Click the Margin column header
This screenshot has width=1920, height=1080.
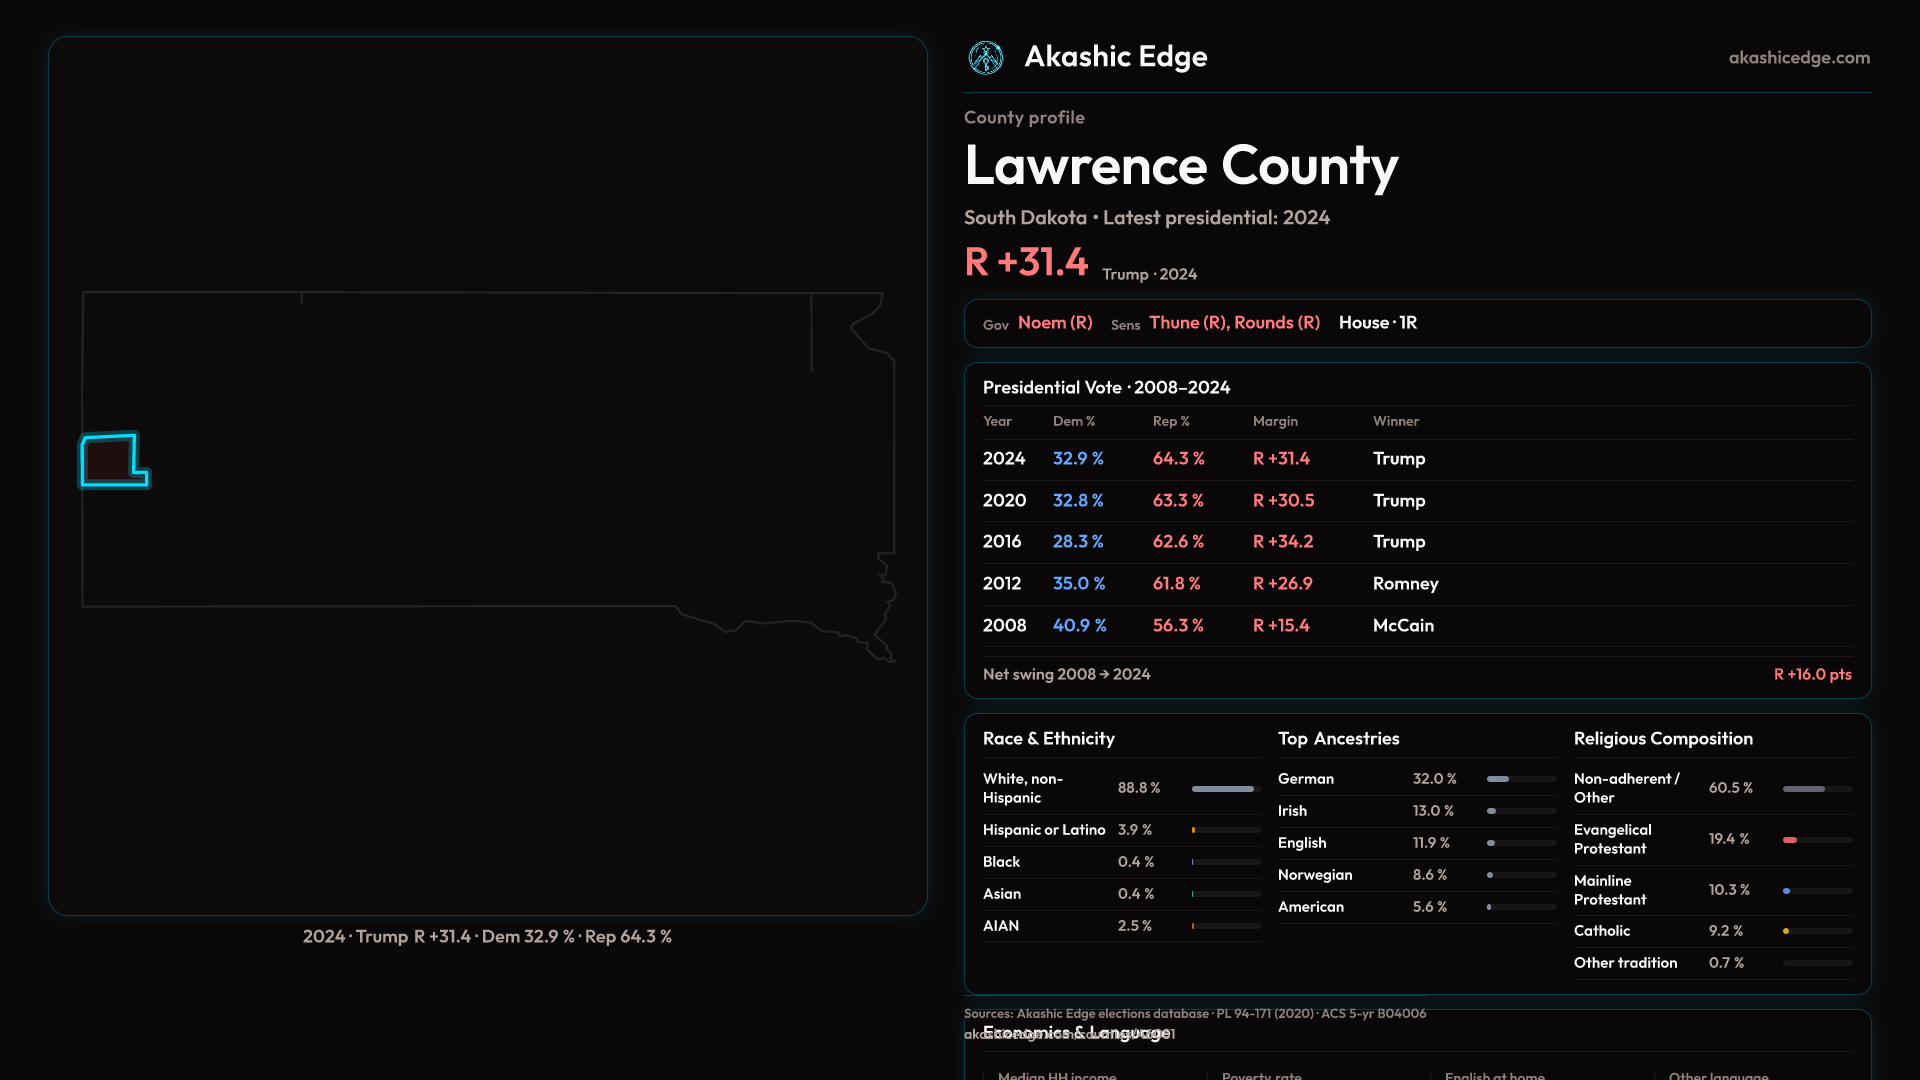coord(1275,422)
